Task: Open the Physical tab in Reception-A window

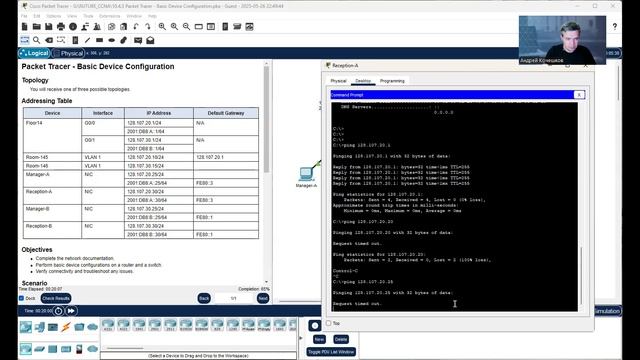Action: (x=338, y=81)
